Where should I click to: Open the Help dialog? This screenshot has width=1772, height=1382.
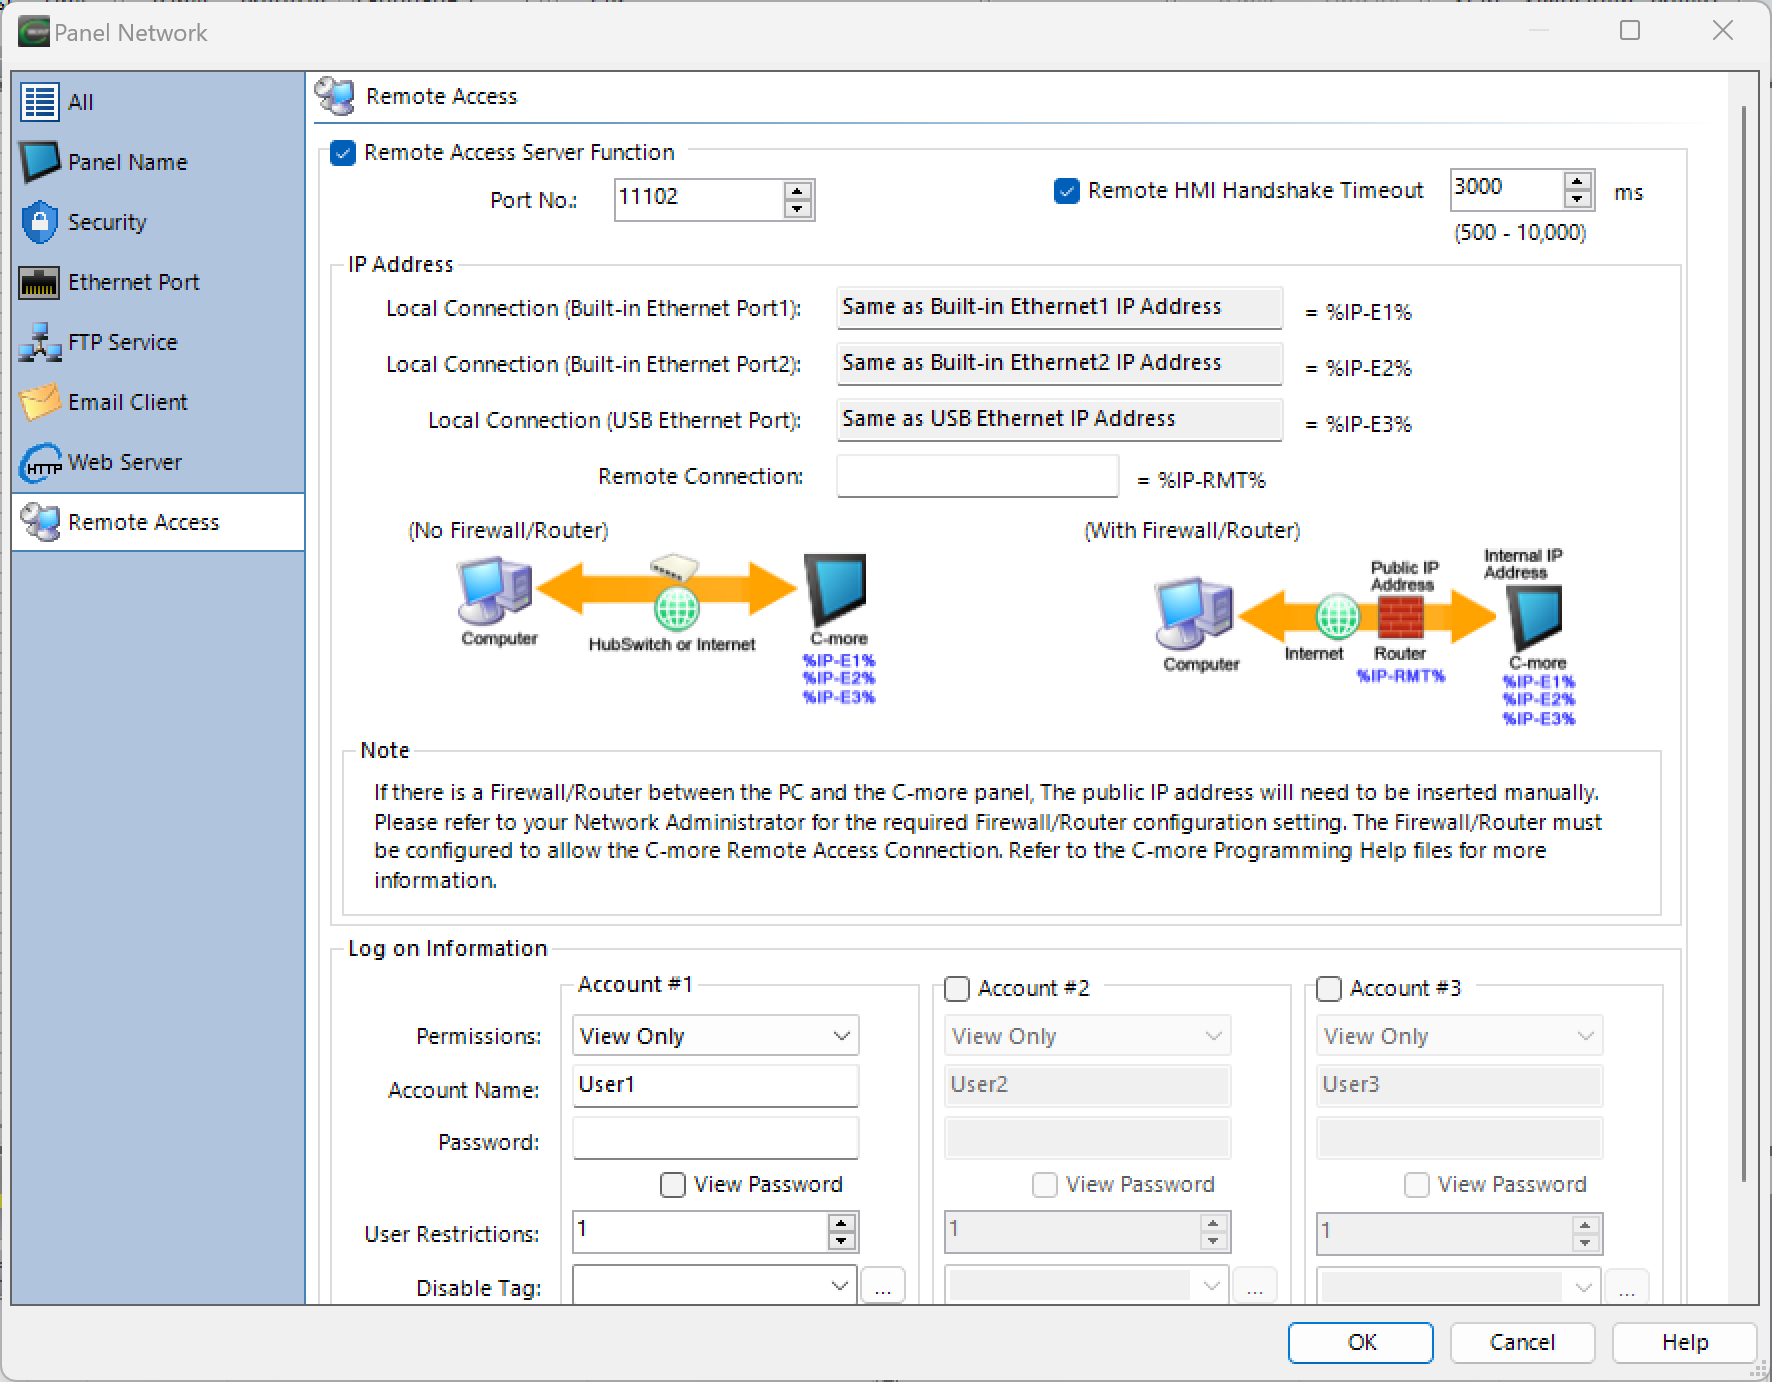click(1684, 1342)
